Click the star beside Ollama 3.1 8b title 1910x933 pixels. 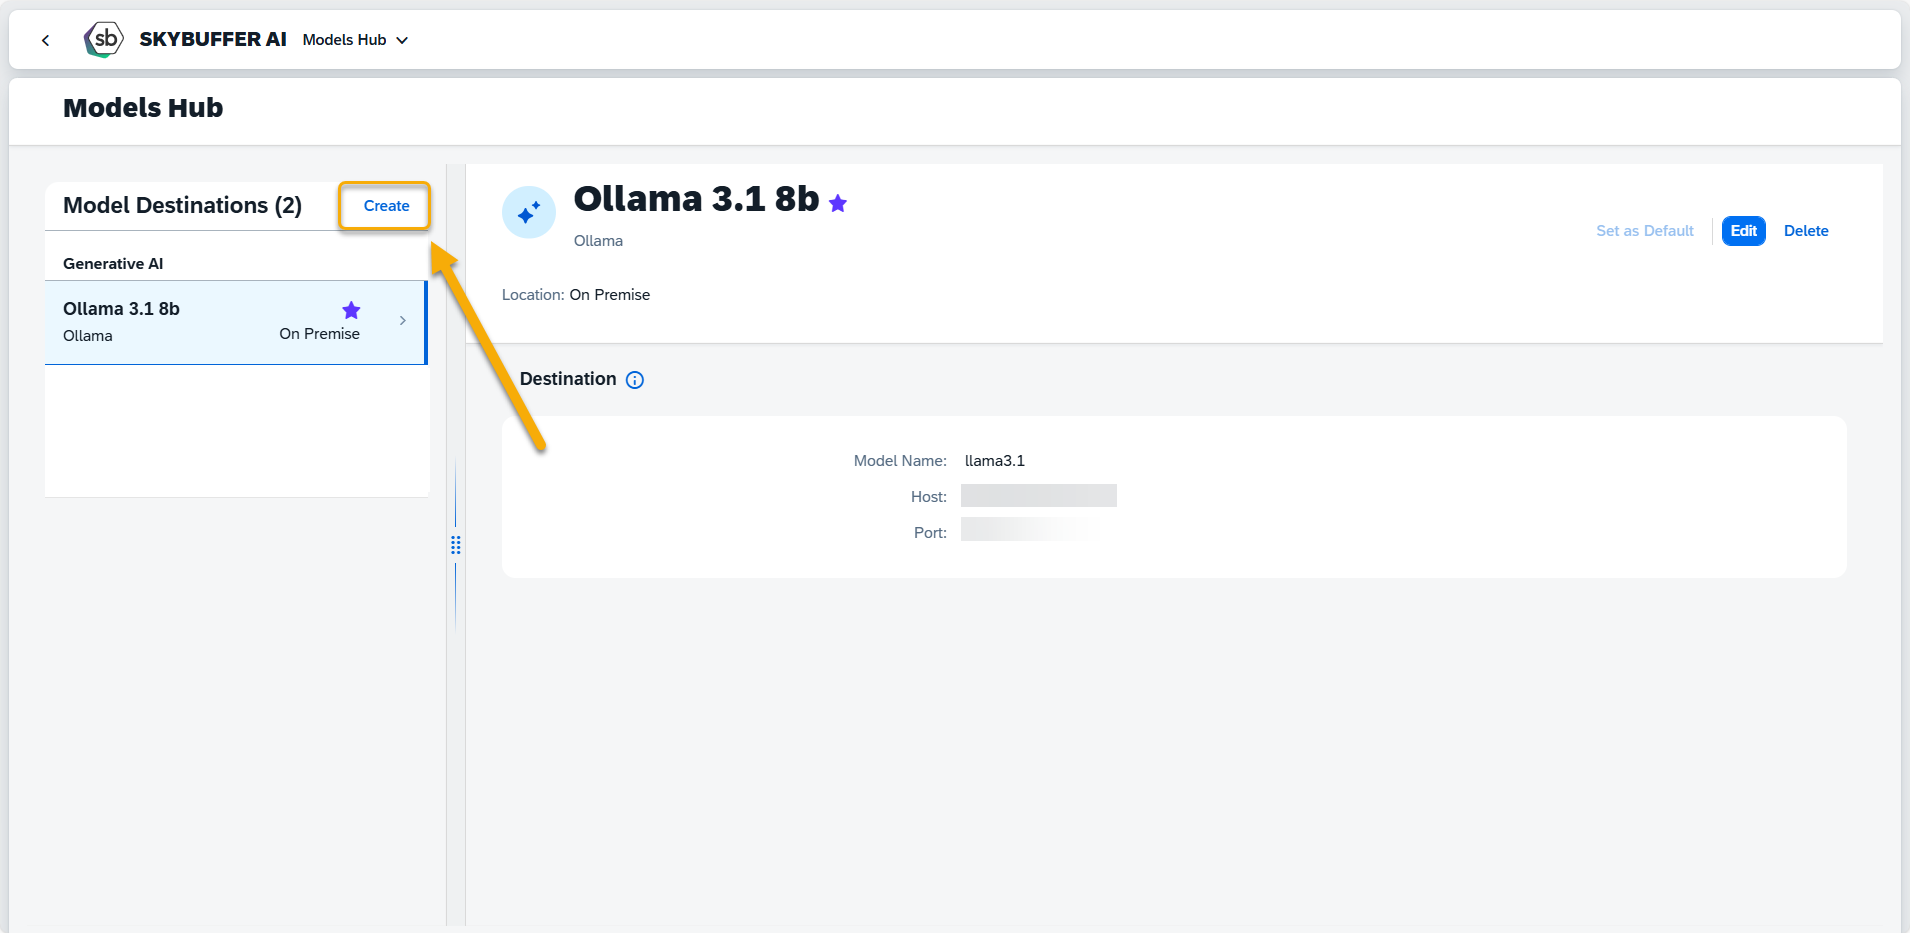point(838,204)
